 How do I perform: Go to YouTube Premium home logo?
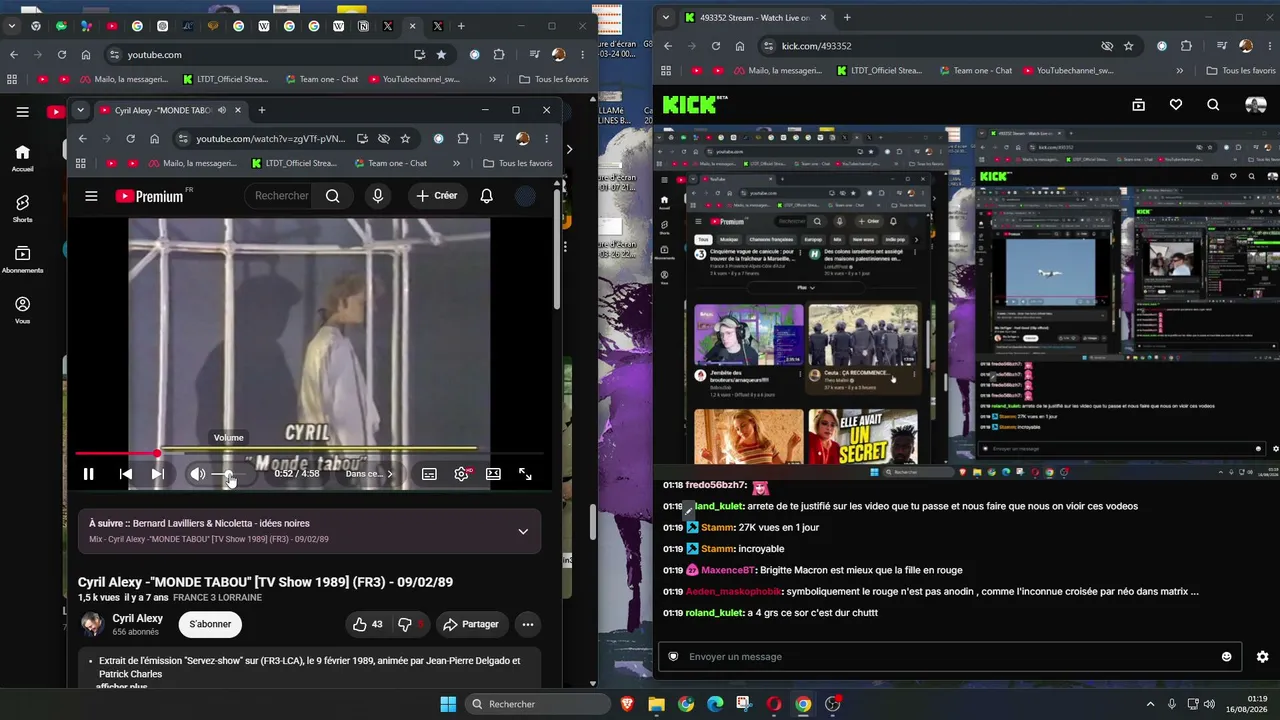click(x=151, y=196)
